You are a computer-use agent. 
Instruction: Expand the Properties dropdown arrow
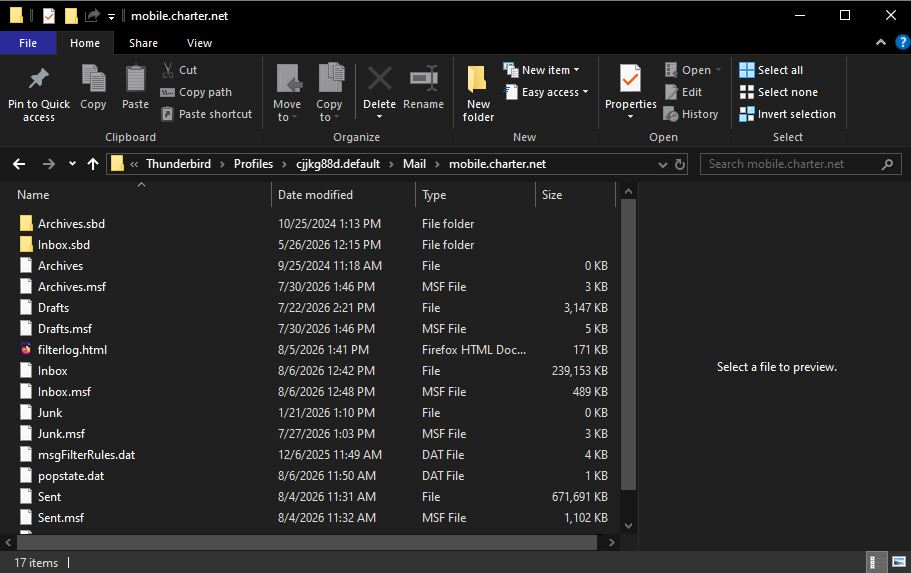[630, 116]
